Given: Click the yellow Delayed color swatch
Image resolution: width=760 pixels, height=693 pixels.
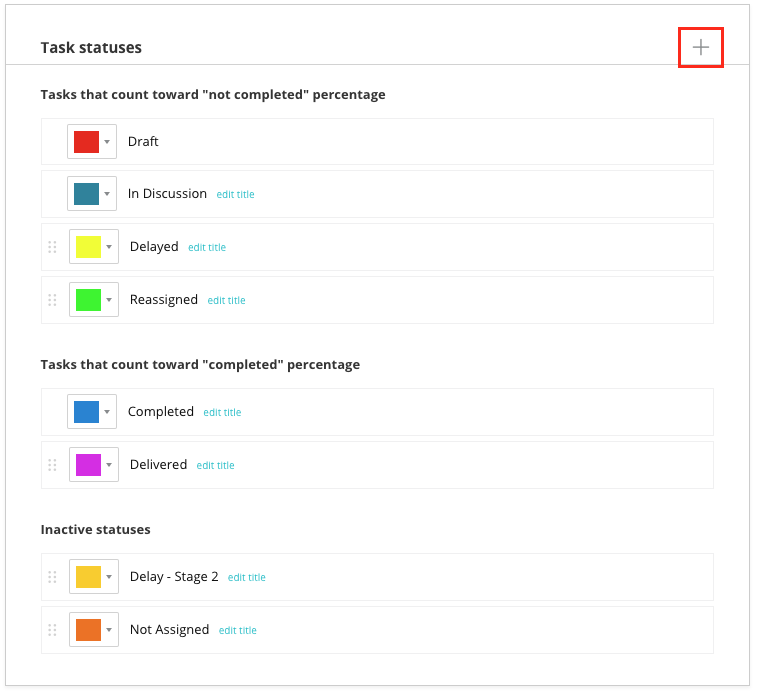Looking at the screenshot, I should (x=88, y=247).
